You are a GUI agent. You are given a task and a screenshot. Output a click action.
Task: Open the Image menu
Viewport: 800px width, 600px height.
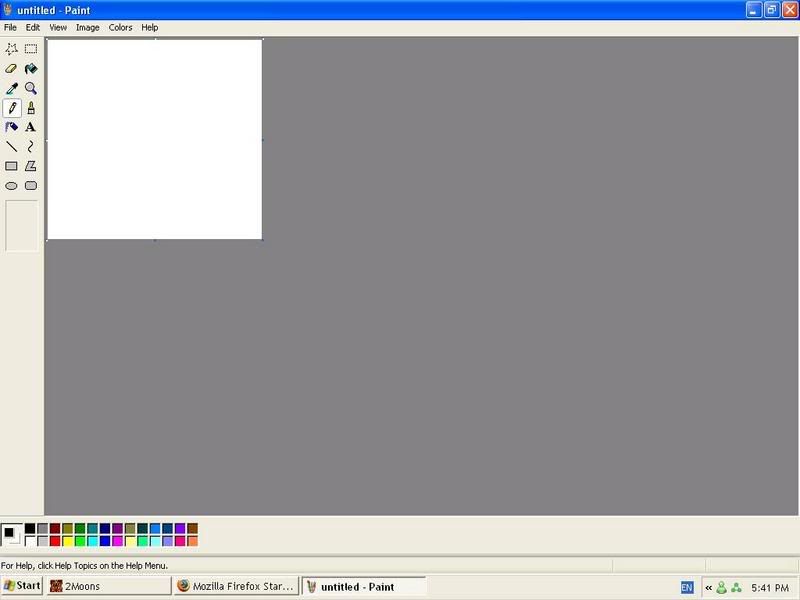tap(87, 27)
